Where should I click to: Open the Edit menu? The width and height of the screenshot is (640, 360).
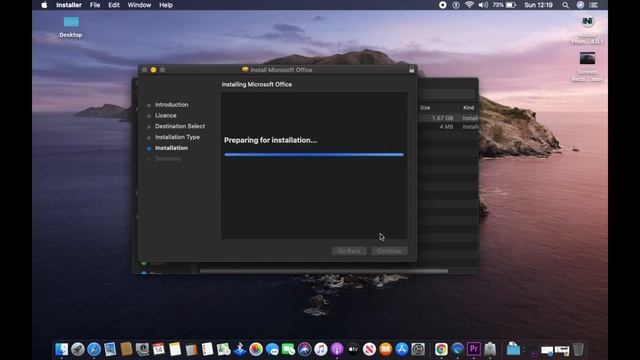[x=114, y=5]
